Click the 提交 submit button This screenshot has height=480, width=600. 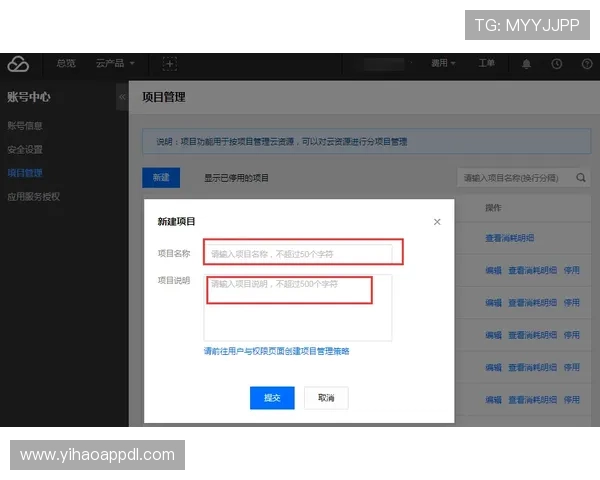[x=272, y=398]
